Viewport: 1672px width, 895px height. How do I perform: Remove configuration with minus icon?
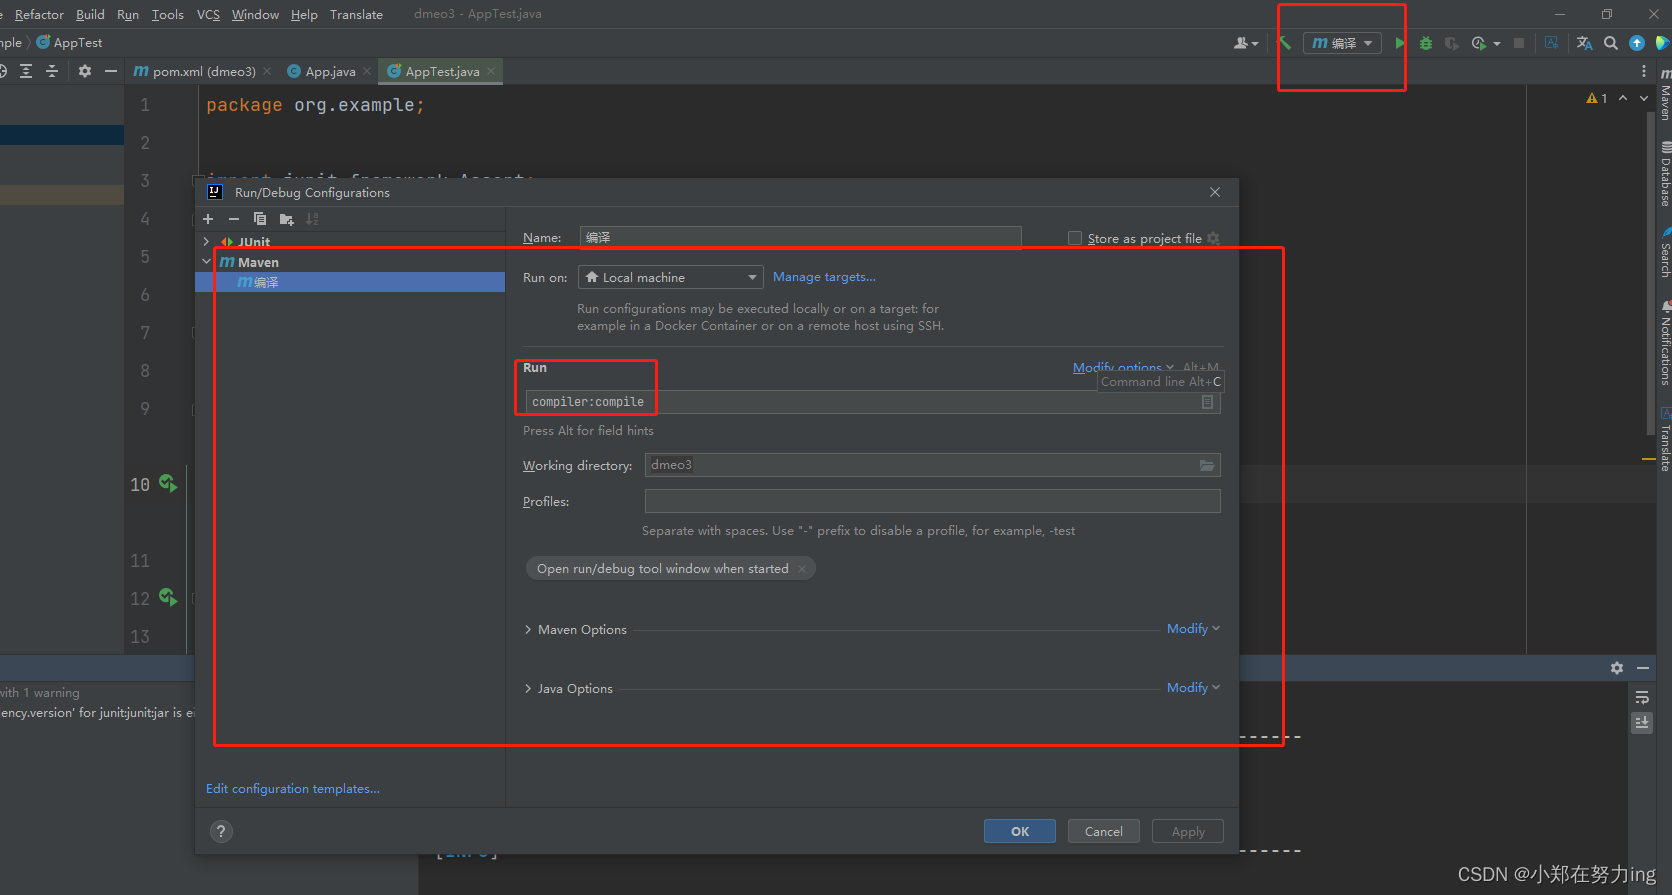234,219
